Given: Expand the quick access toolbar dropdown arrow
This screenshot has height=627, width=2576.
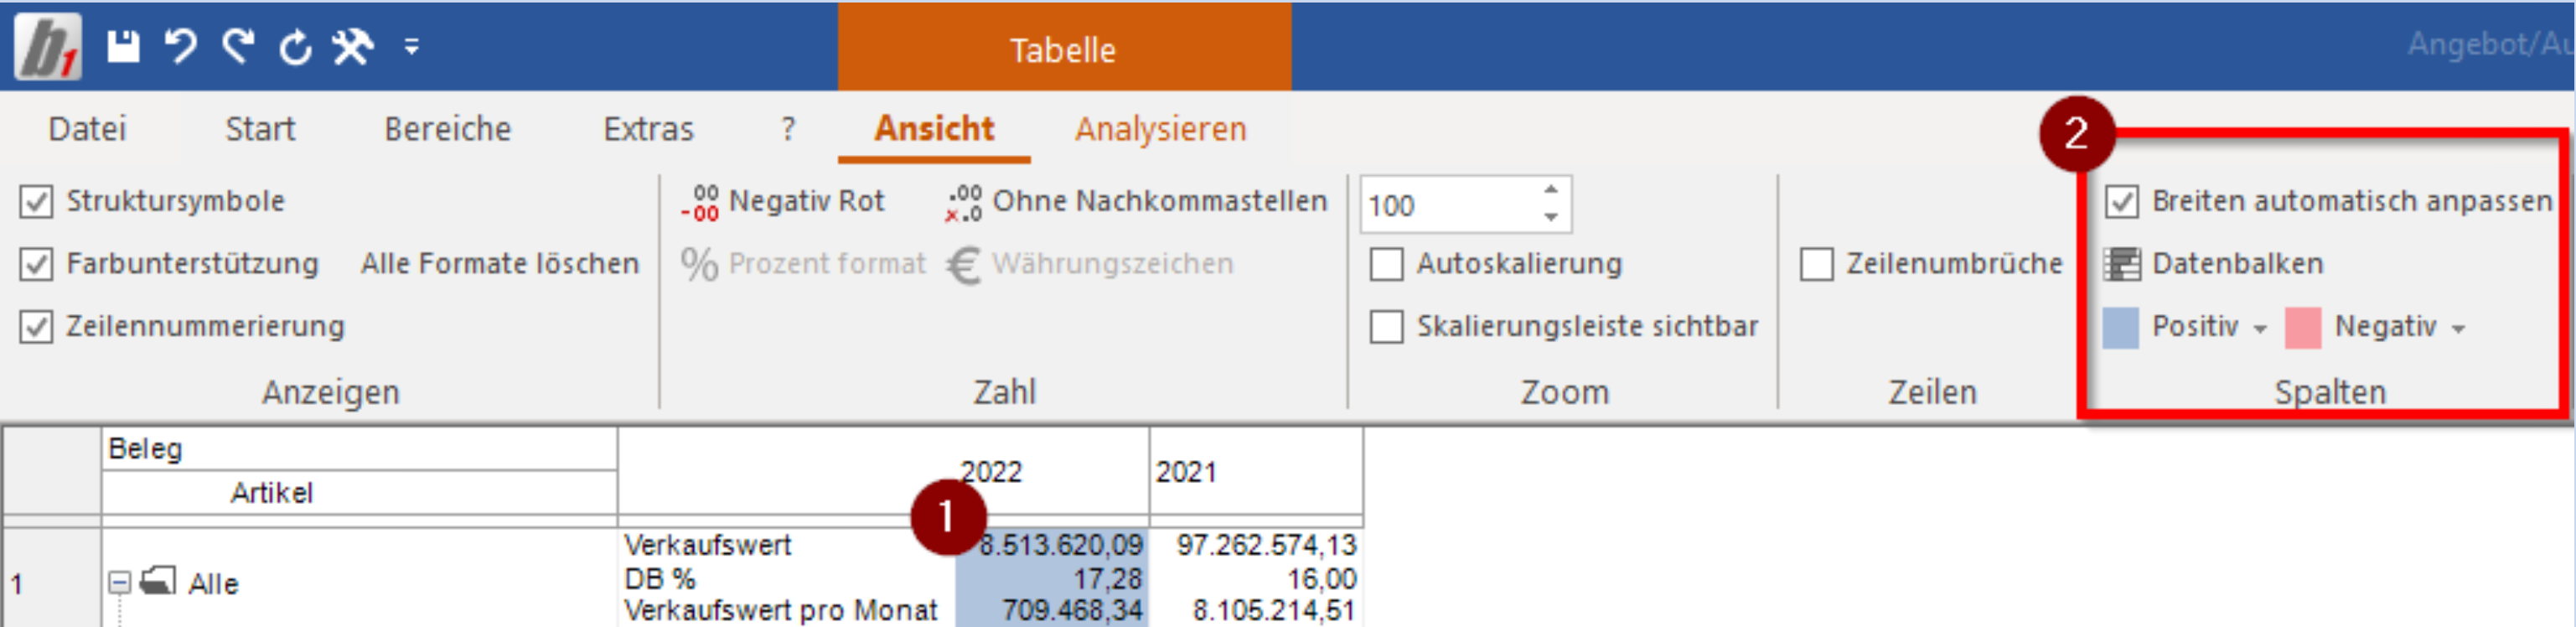Looking at the screenshot, I should point(411,46).
